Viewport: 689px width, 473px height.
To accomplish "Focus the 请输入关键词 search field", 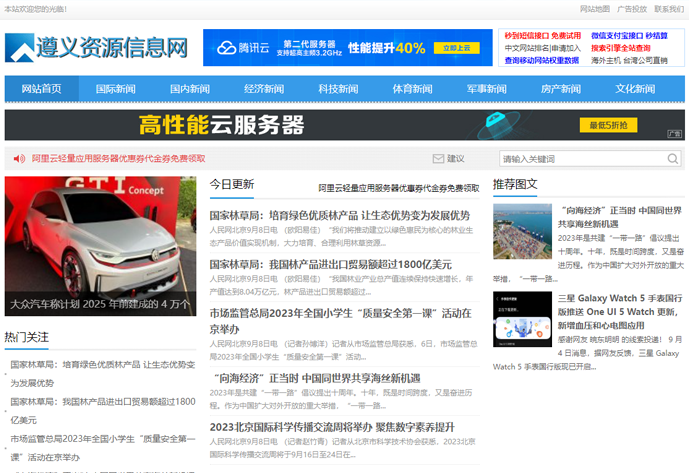I will pos(582,158).
